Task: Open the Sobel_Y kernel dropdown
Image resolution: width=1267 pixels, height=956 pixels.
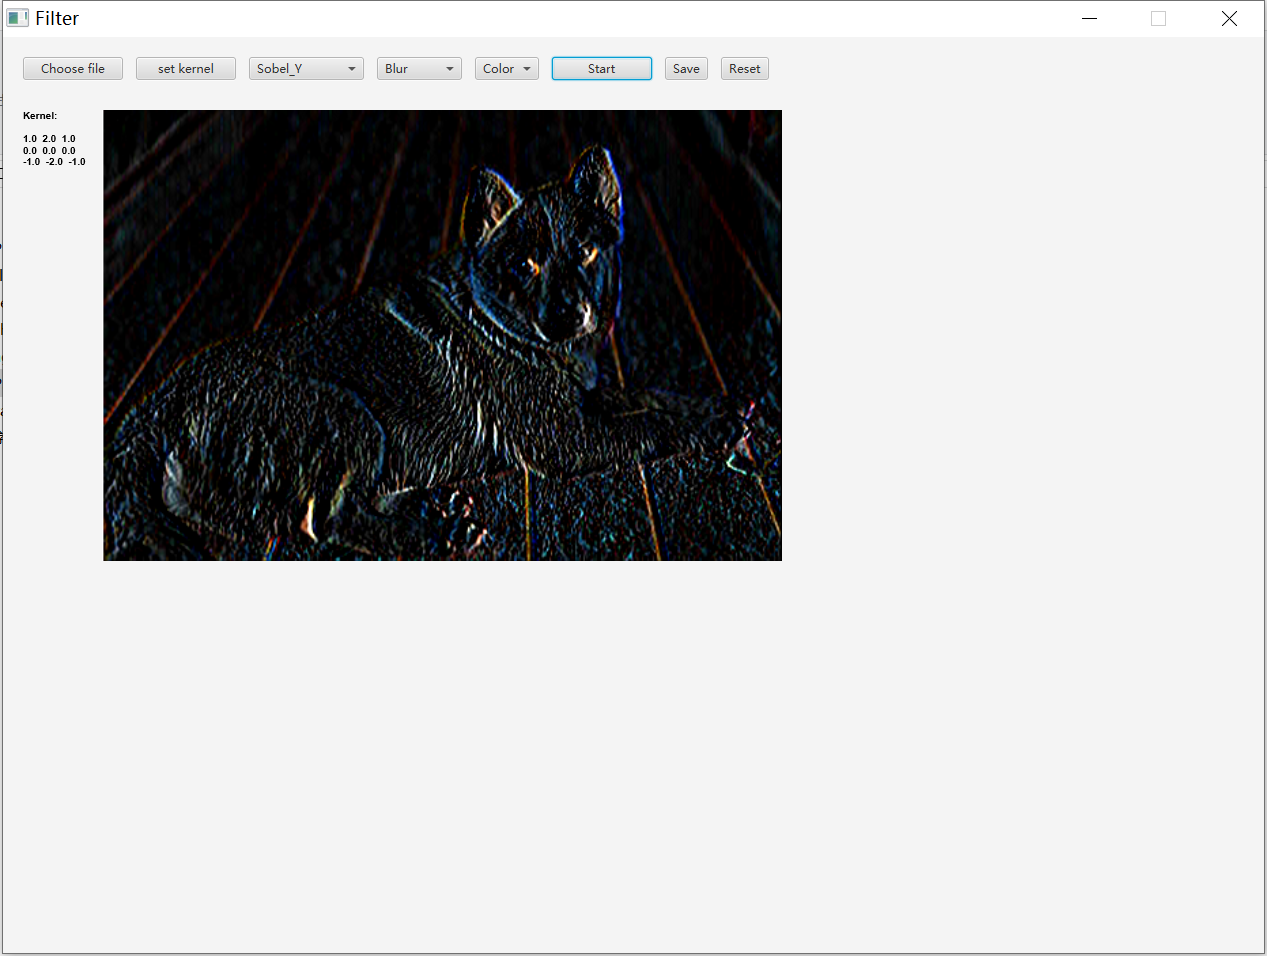Action: pos(306,68)
